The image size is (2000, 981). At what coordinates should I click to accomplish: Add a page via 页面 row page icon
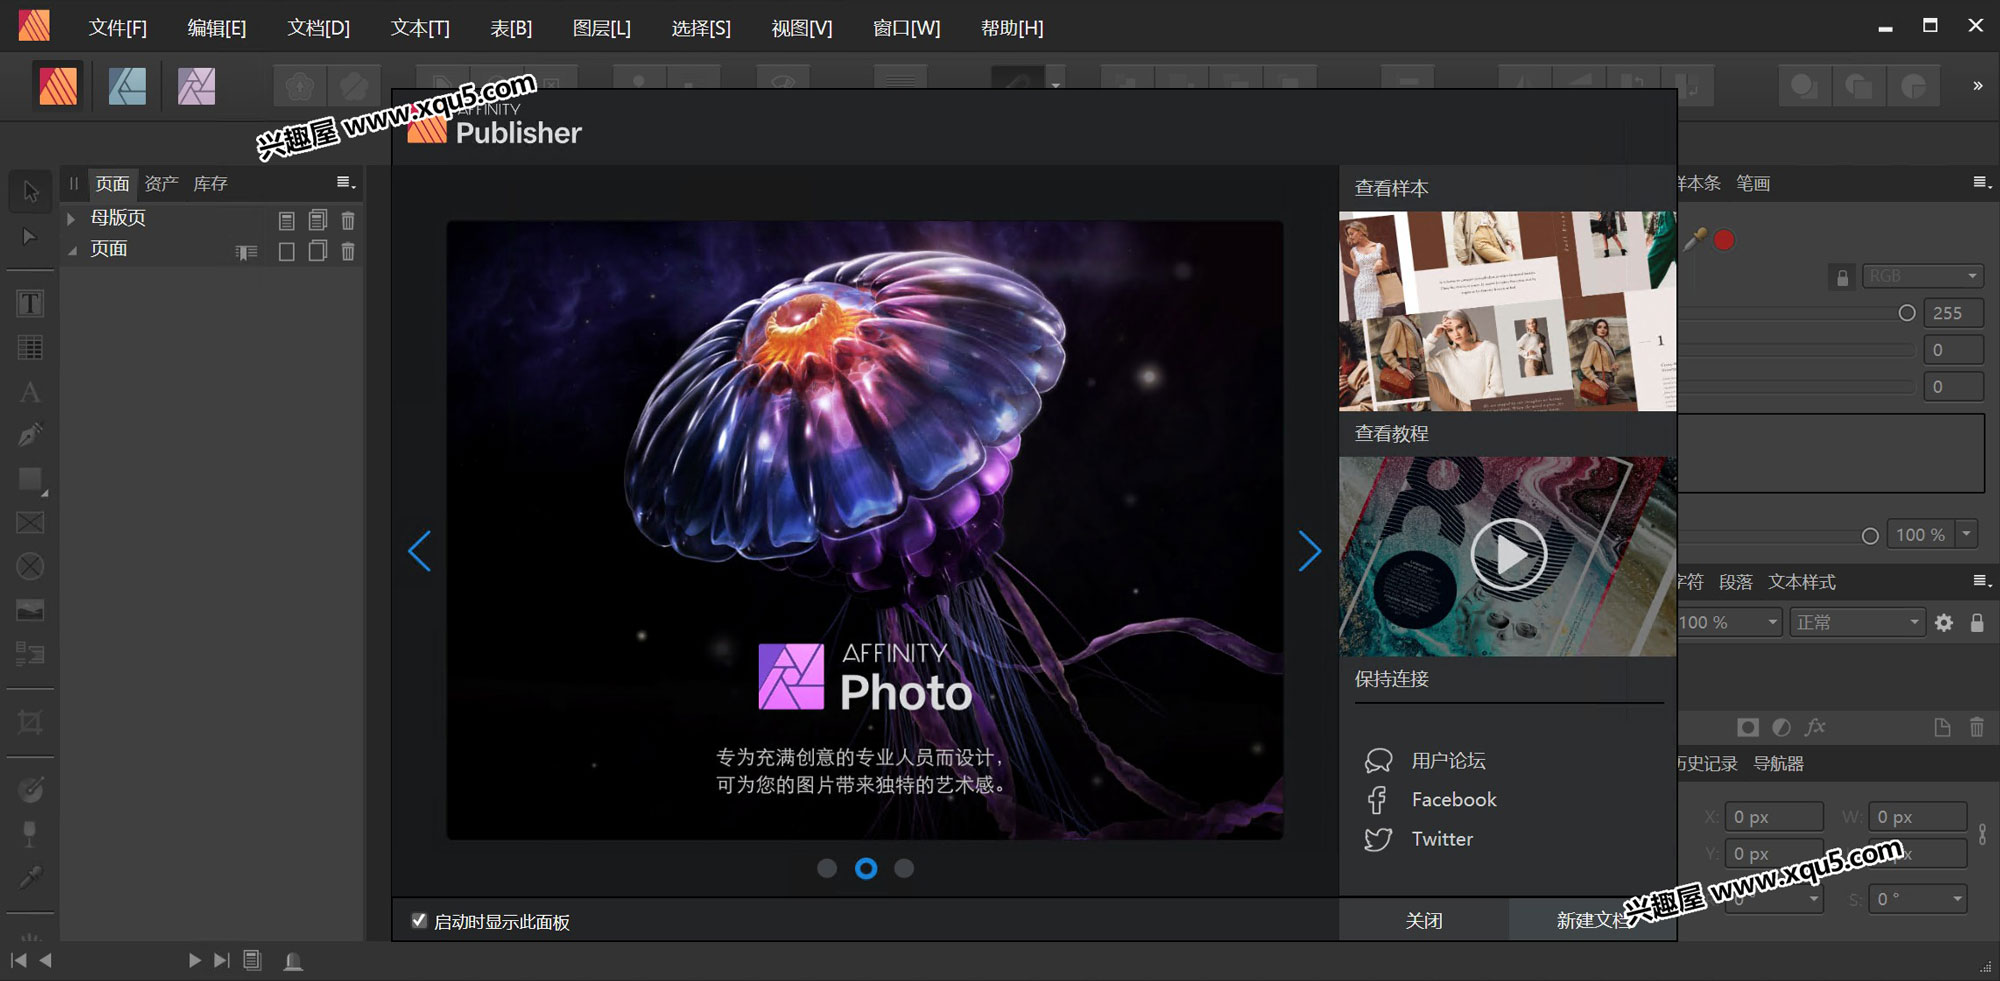pyautogui.click(x=286, y=251)
